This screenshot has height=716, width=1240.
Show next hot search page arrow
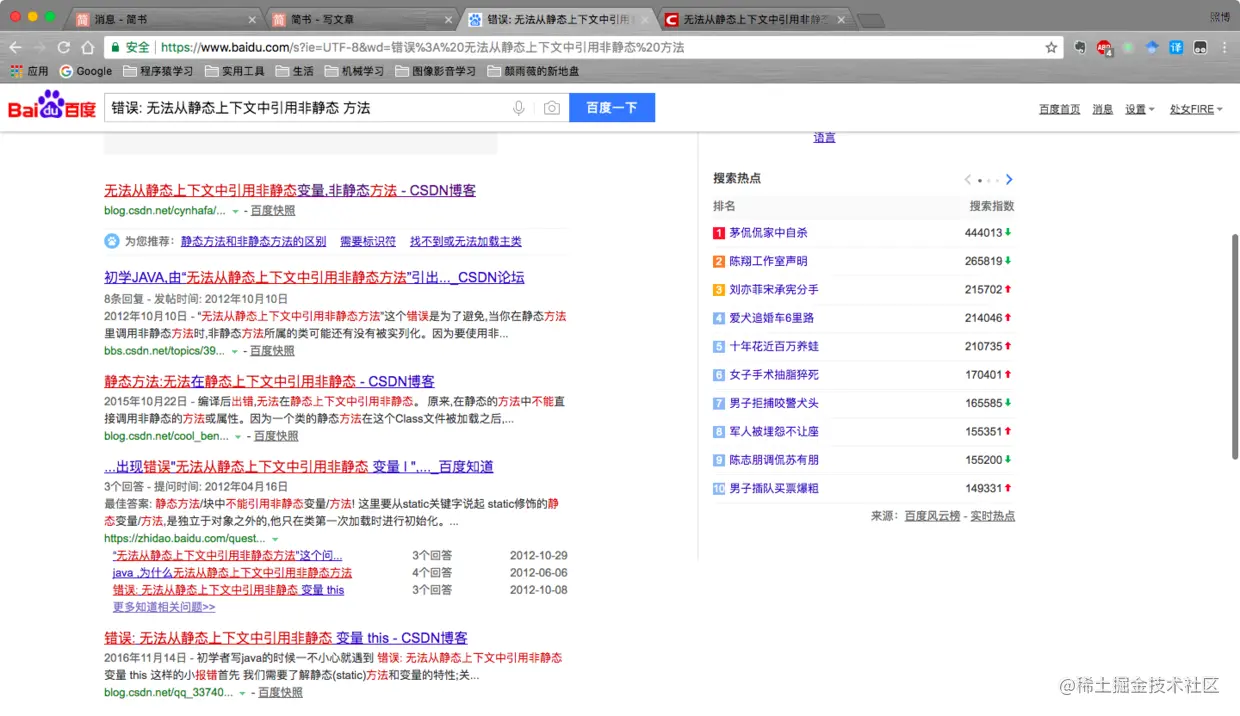[x=1009, y=180]
